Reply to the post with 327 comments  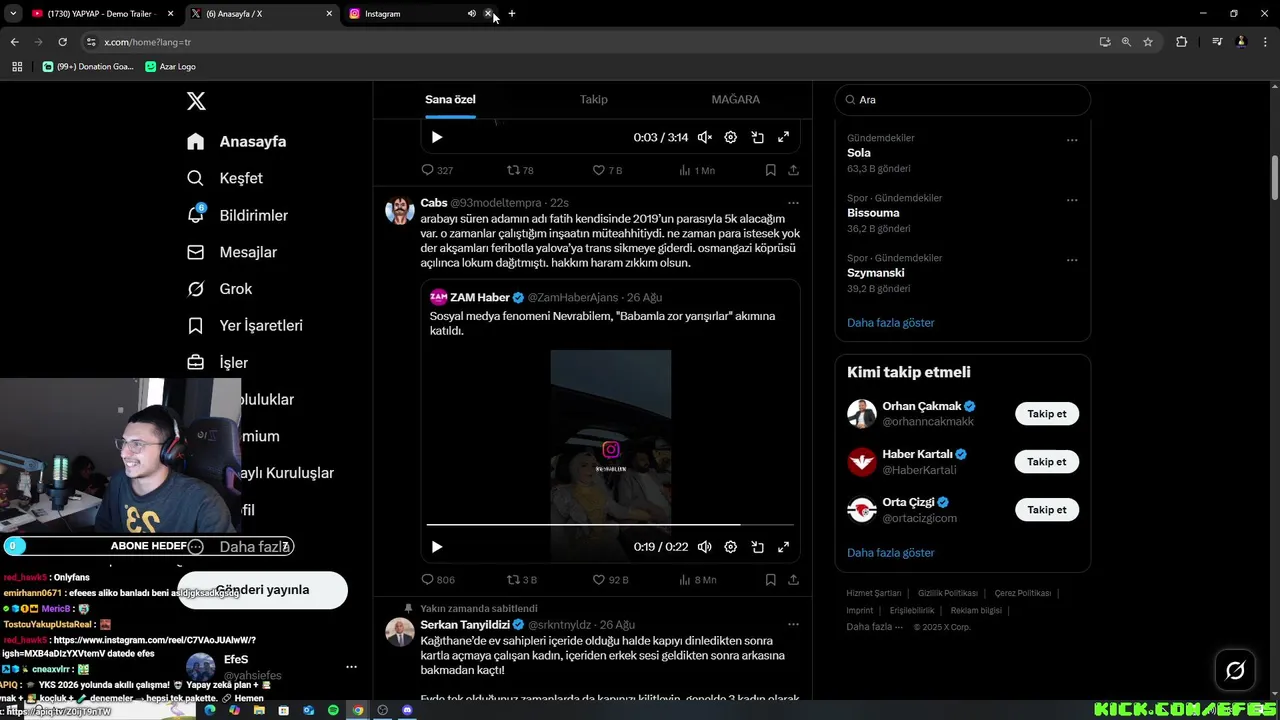click(437, 170)
